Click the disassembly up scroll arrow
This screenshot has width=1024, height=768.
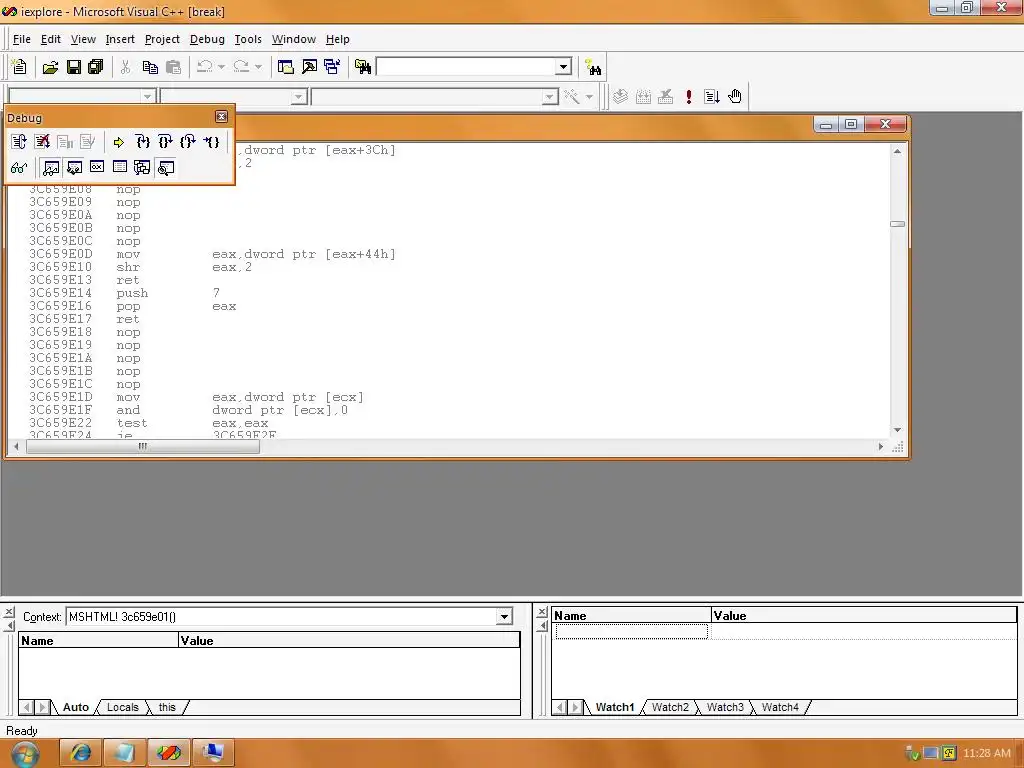click(x=897, y=151)
